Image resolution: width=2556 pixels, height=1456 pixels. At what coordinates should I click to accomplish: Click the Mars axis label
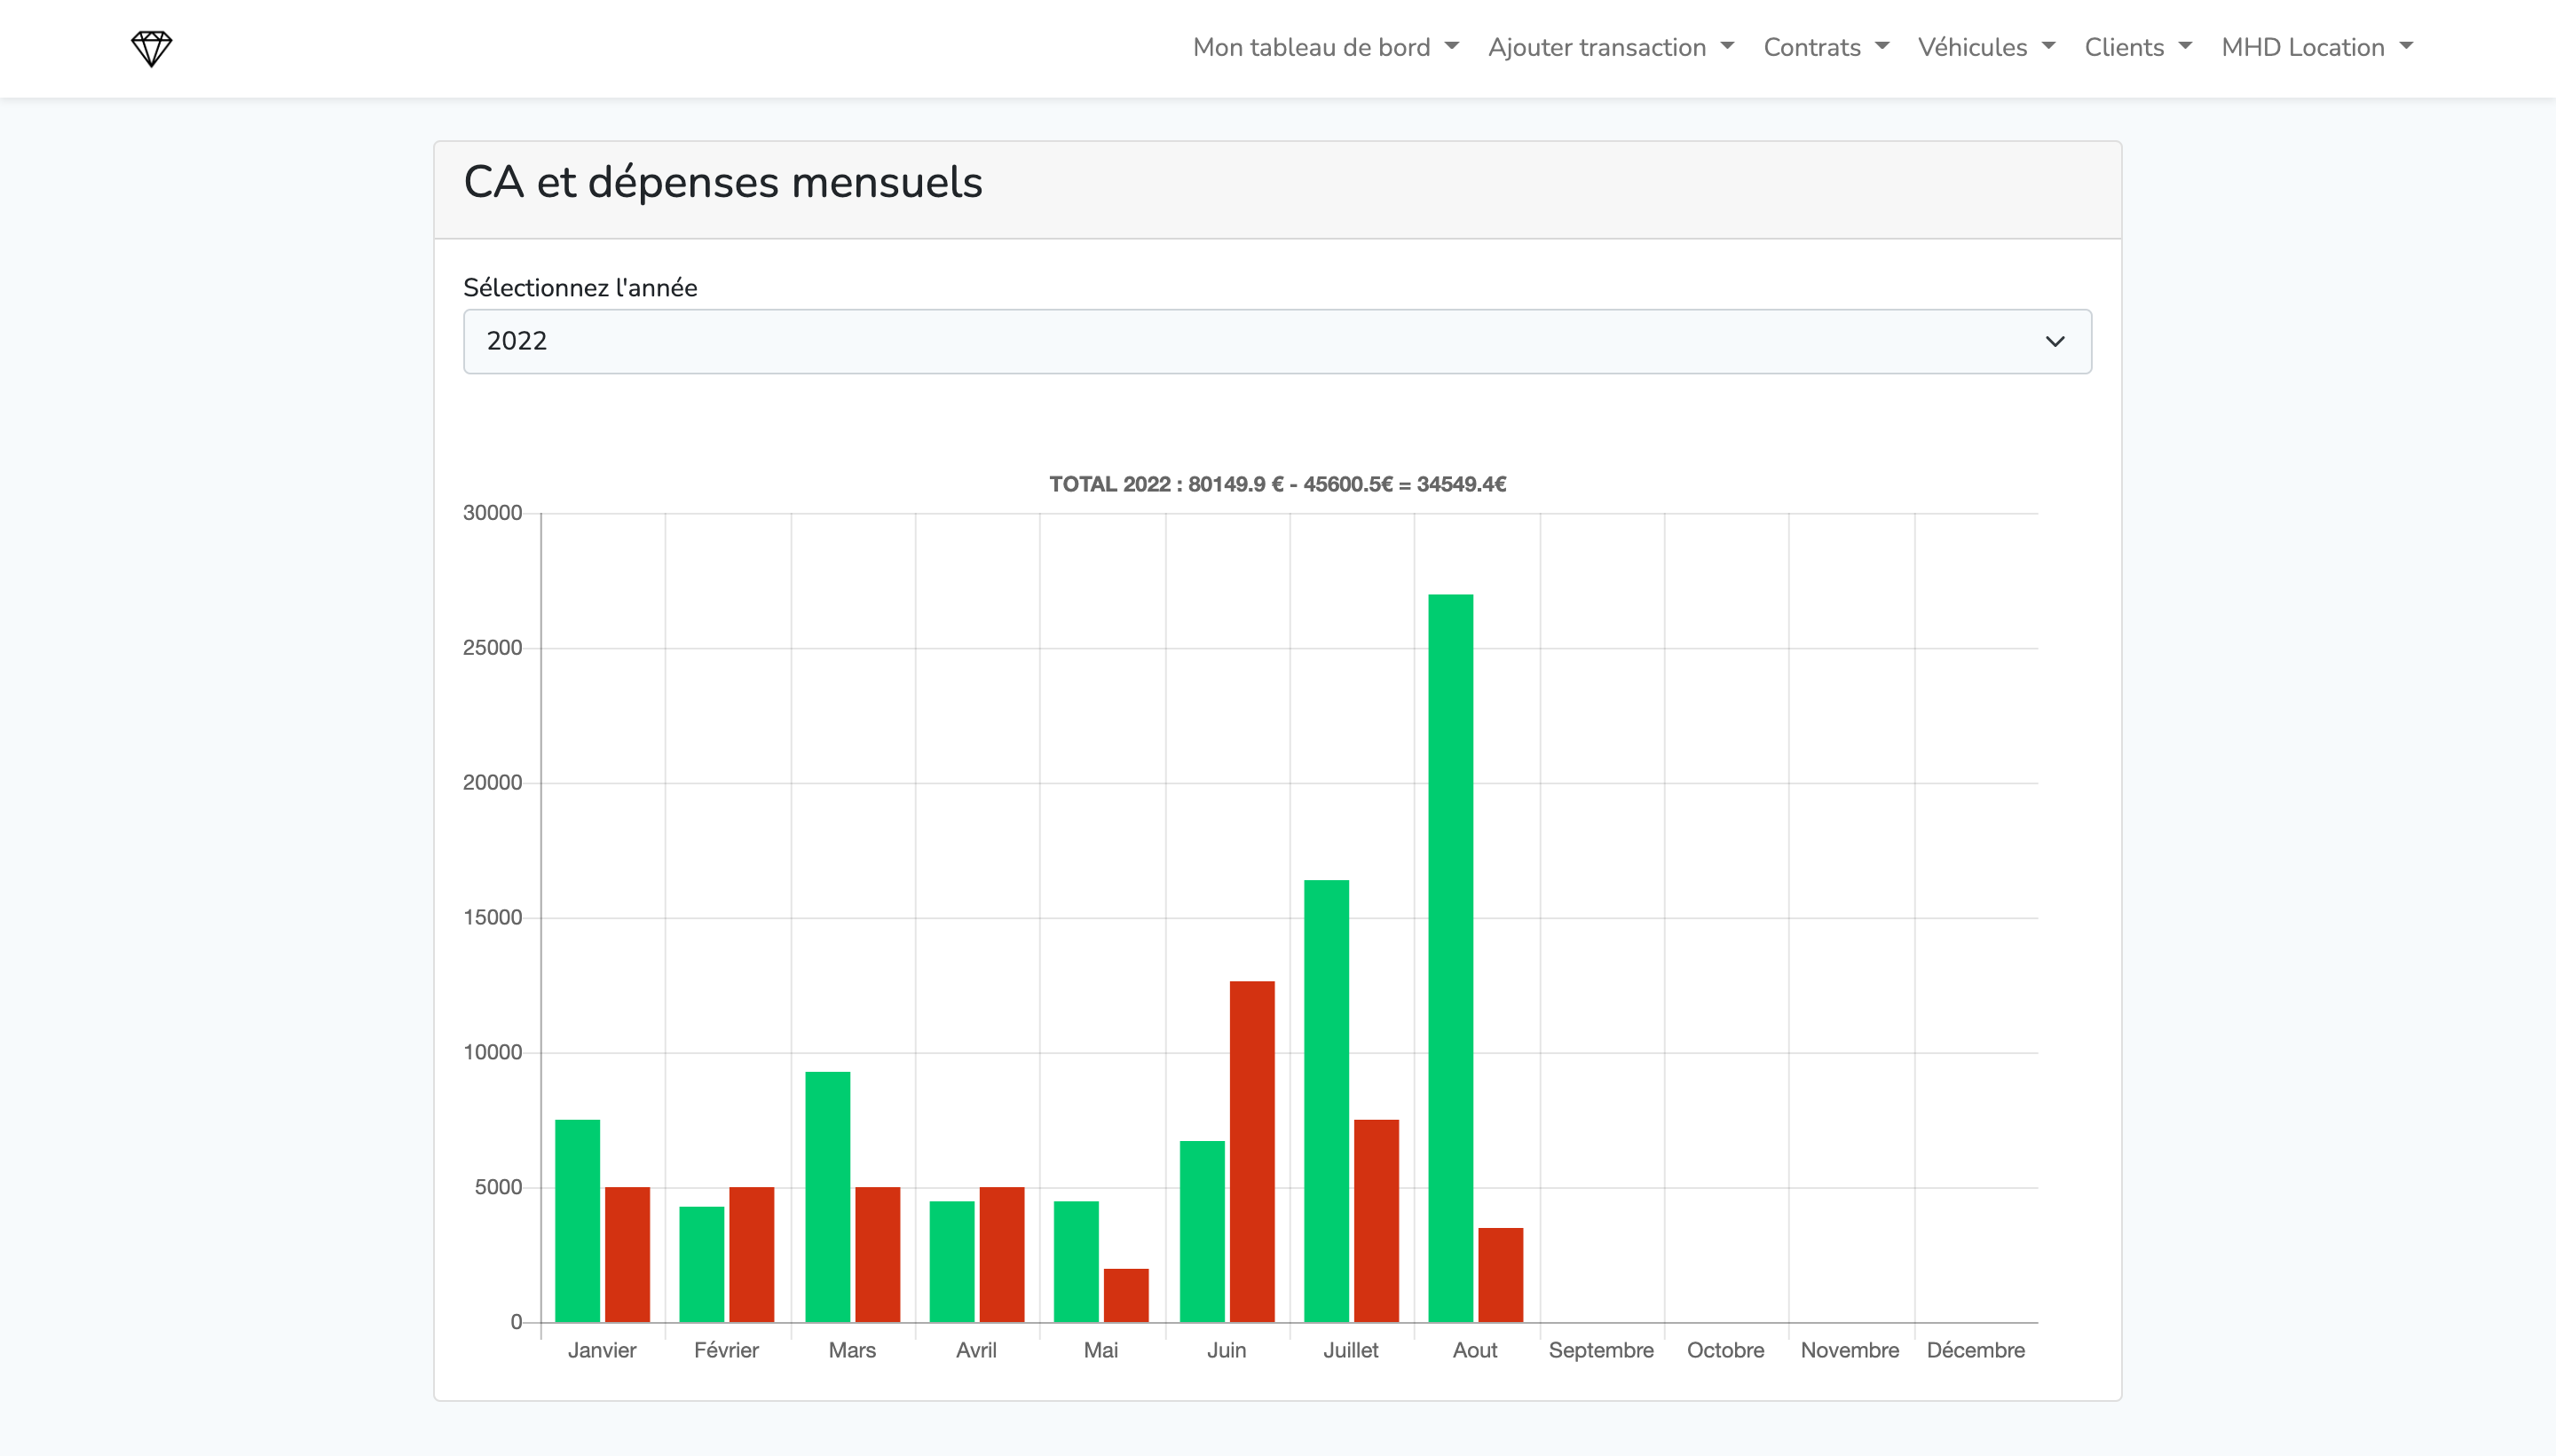click(852, 1350)
